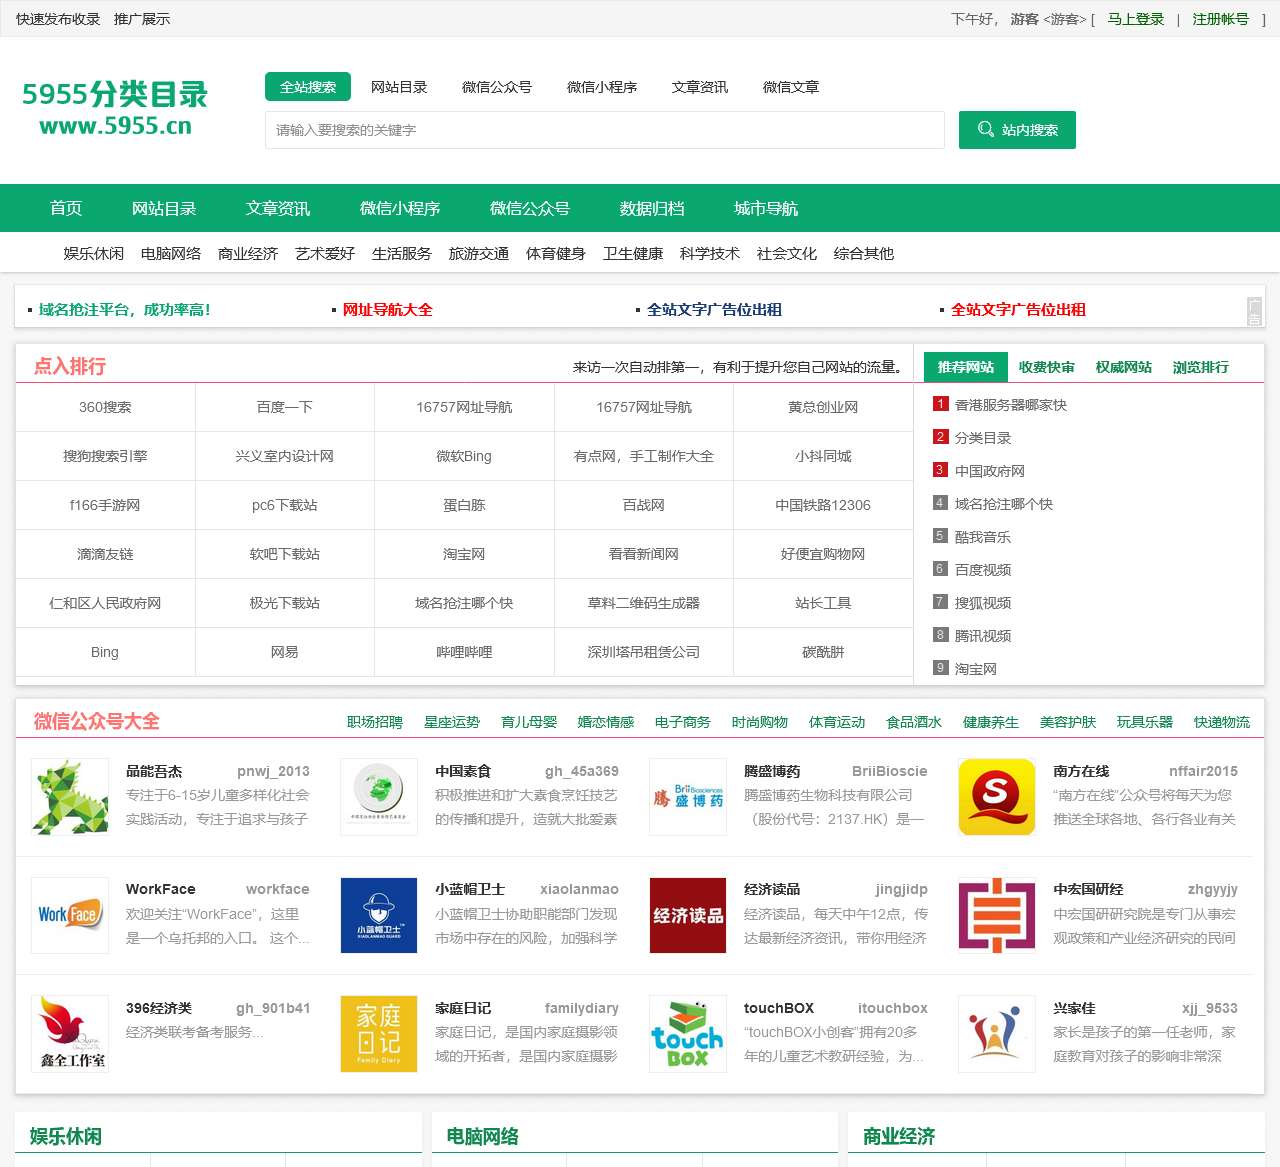Select the 文章资讯 search tab
Image resolution: width=1280 pixels, height=1167 pixels.
coord(700,87)
